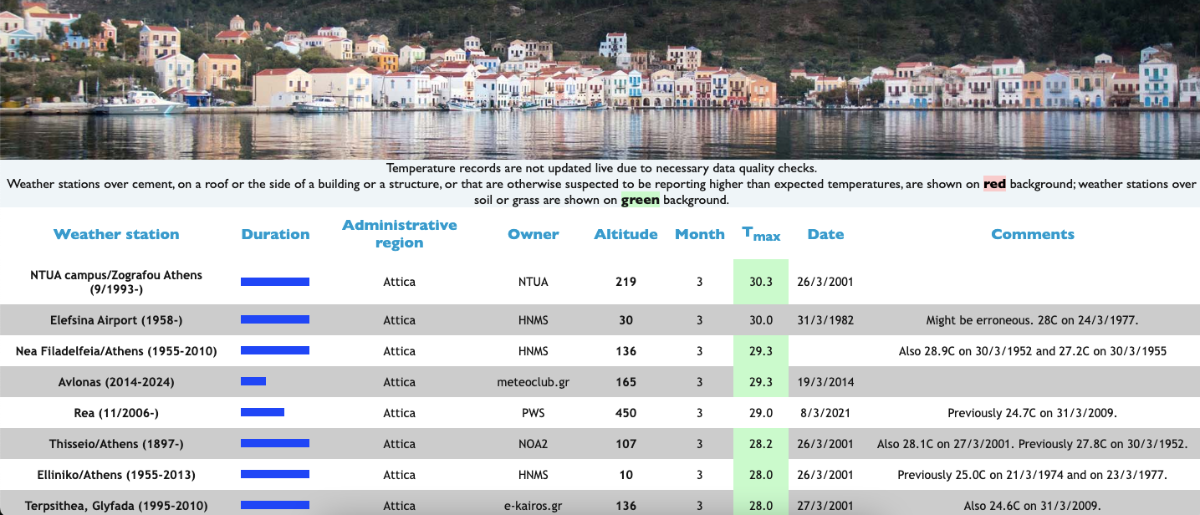Select Rea (11/2006-) station
The width and height of the screenshot is (1200, 515).
click(x=116, y=413)
